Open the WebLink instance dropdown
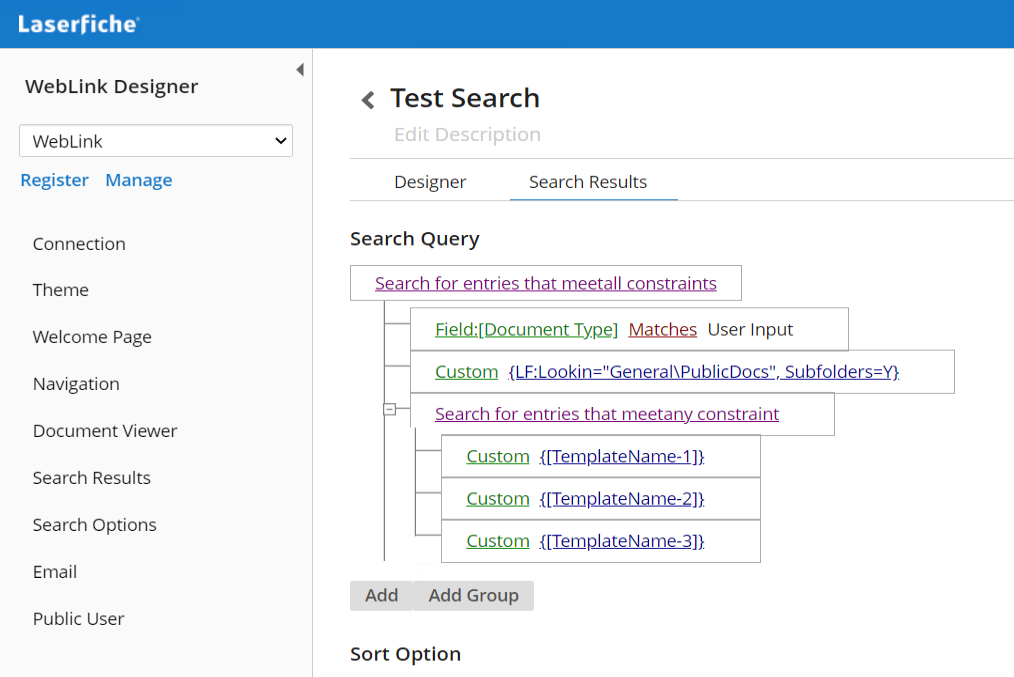The width and height of the screenshot is (1014, 677). [156, 141]
